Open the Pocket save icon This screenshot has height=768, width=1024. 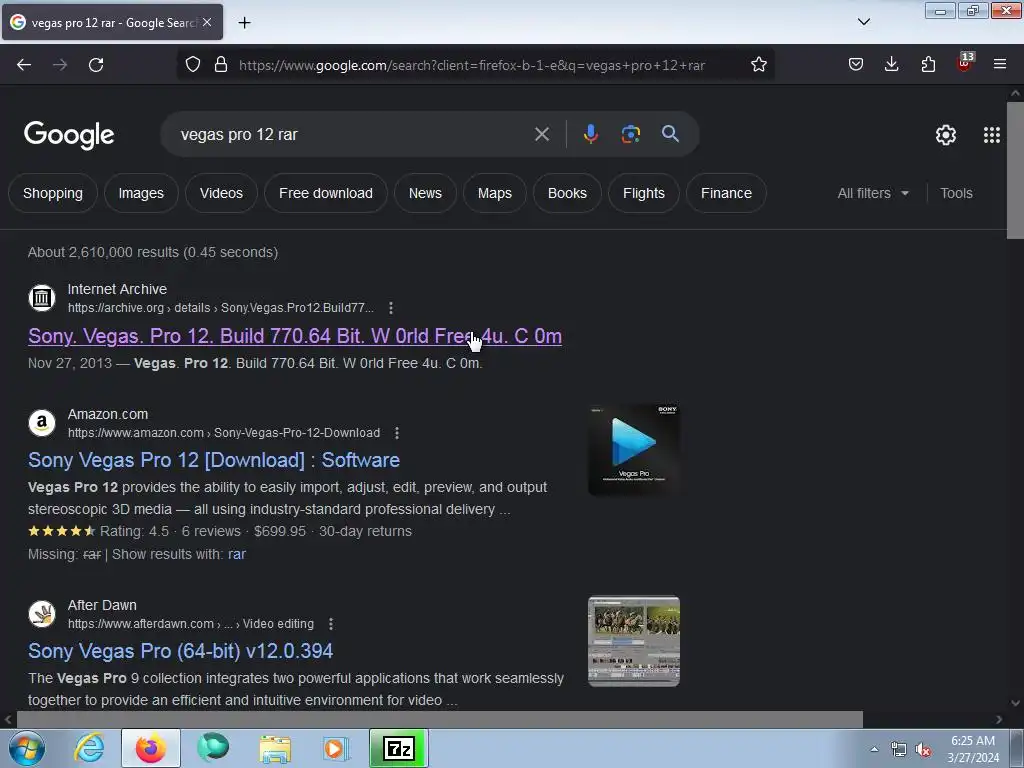856,64
